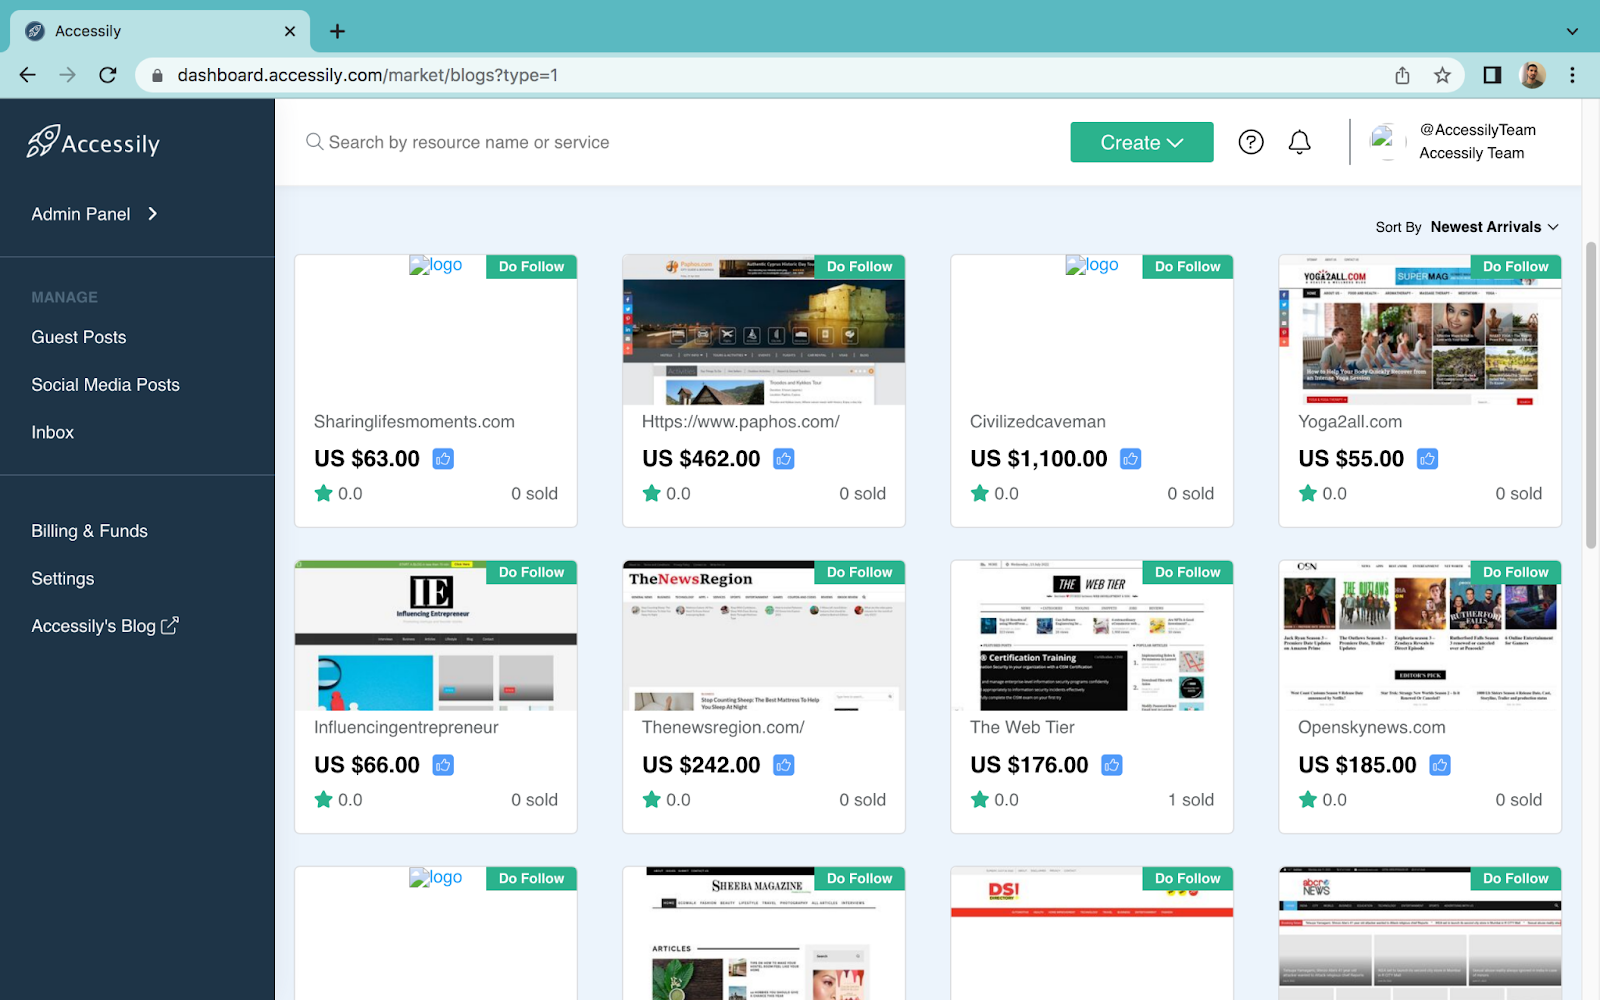
Task: Click the browser back arrow
Action: point(28,75)
